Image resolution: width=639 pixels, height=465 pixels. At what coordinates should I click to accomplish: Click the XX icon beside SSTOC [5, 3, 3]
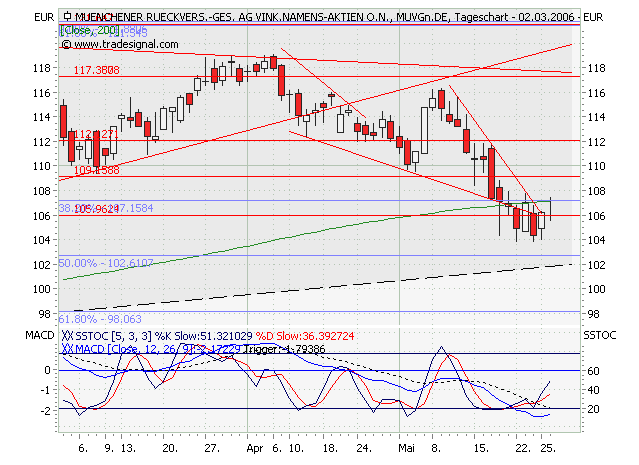(x=67, y=336)
